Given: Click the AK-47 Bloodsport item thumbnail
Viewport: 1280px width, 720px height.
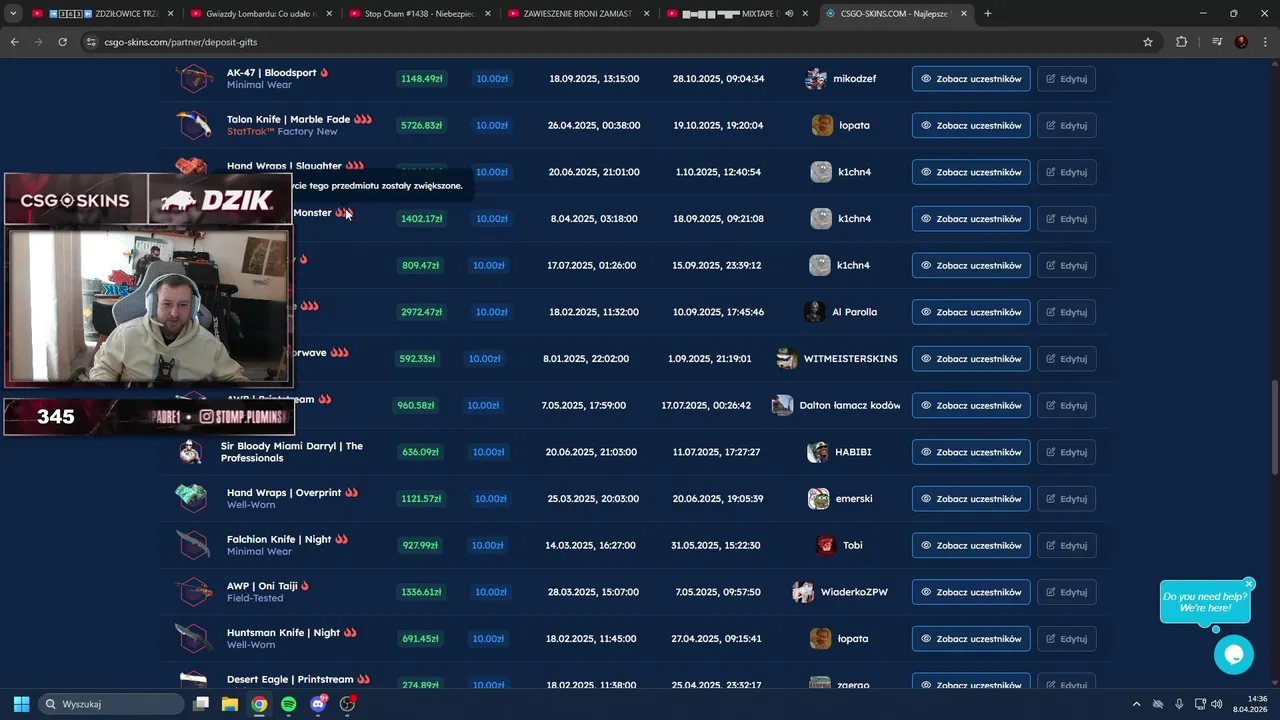Looking at the screenshot, I should point(193,78).
